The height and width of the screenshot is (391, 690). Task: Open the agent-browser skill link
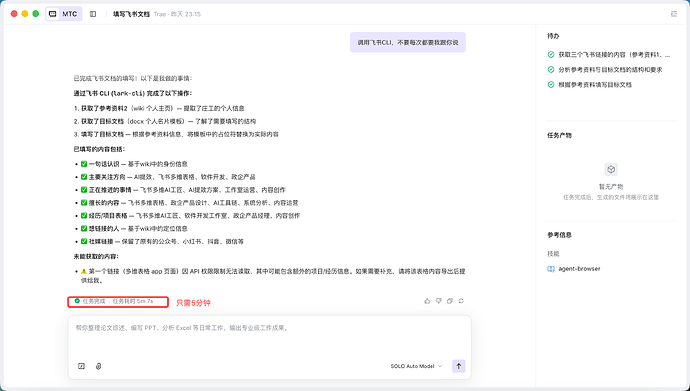pos(579,269)
